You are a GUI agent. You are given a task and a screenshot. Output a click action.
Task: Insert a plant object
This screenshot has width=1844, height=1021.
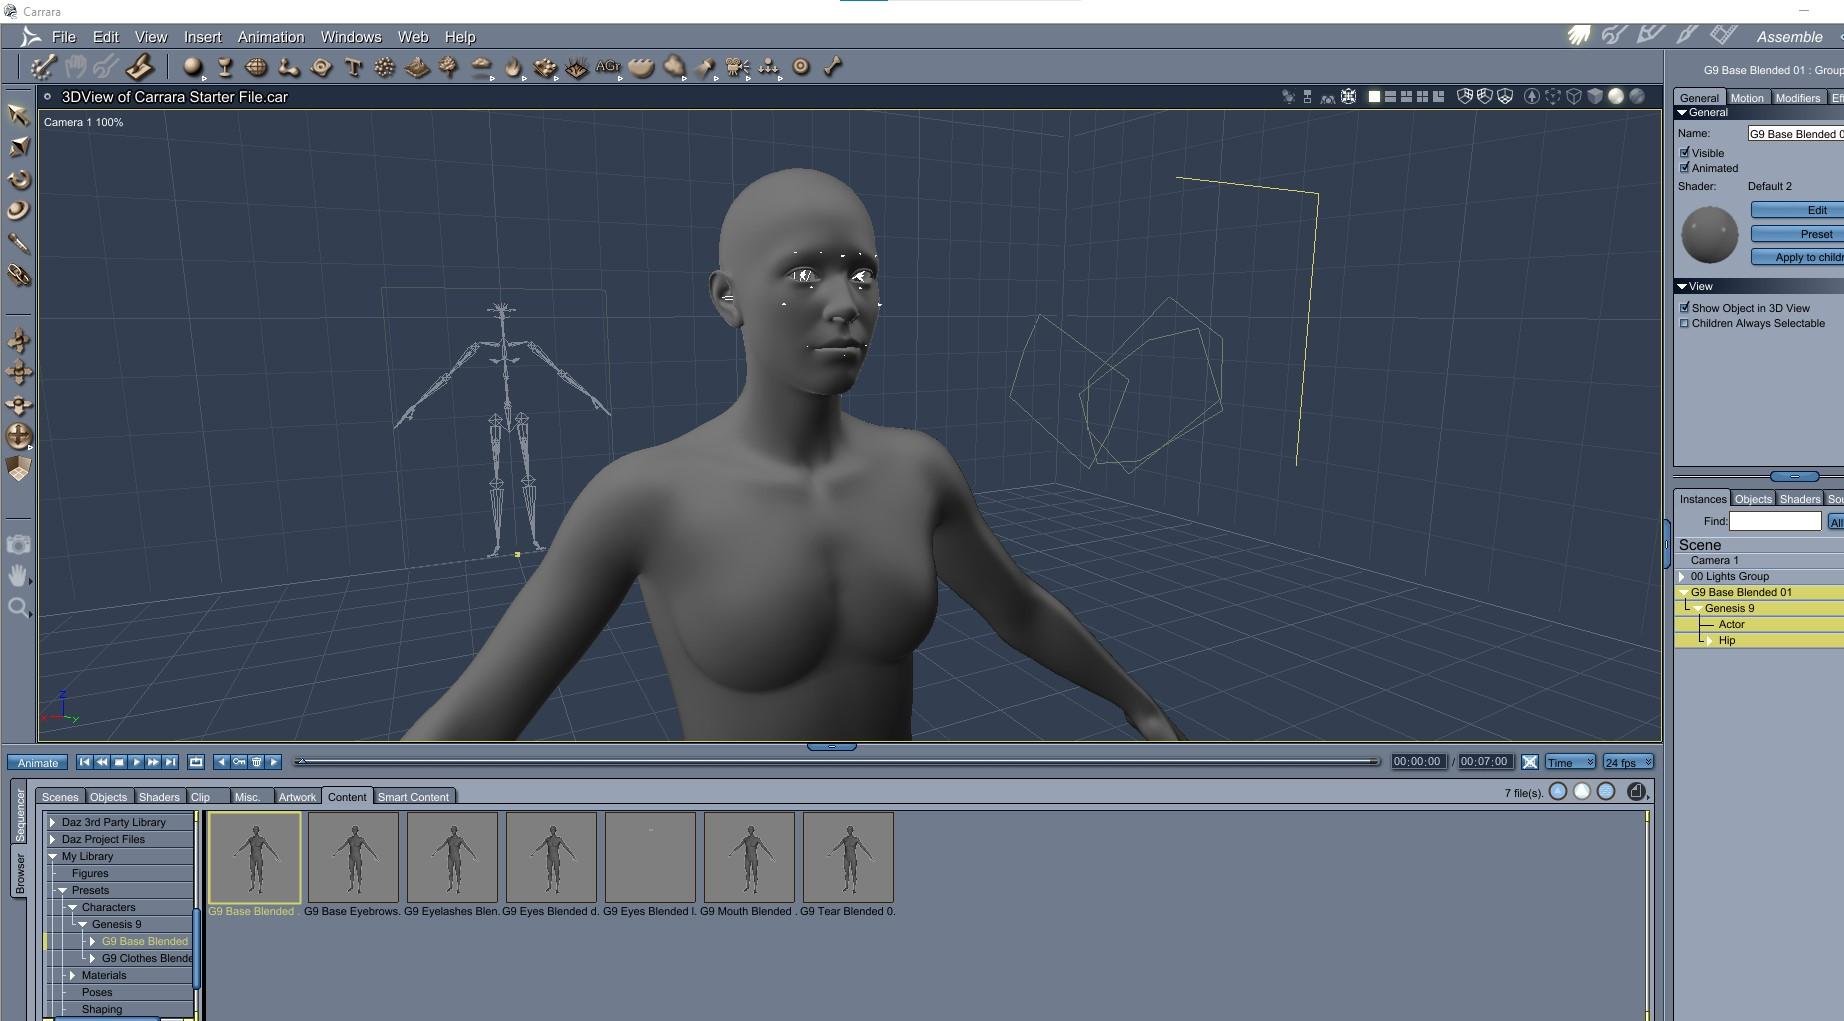tap(449, 67)
